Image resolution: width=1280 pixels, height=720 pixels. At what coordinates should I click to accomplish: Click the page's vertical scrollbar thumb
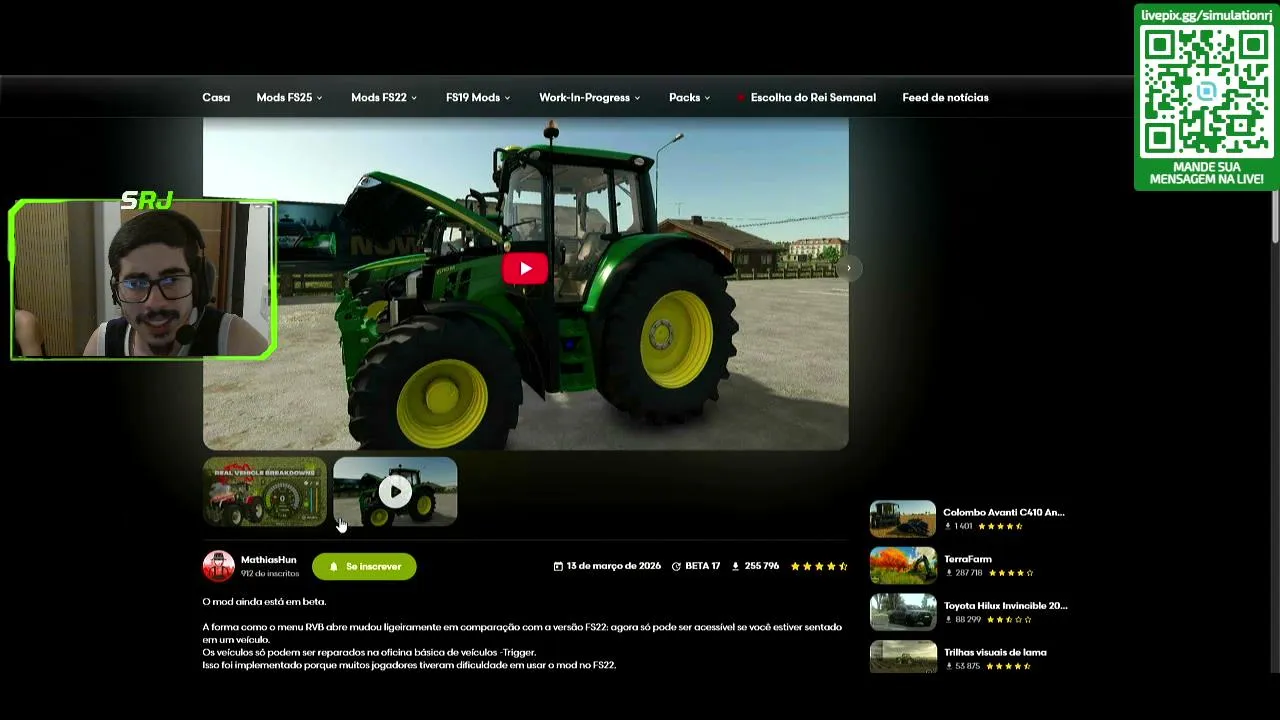[x=1275, y=214]
